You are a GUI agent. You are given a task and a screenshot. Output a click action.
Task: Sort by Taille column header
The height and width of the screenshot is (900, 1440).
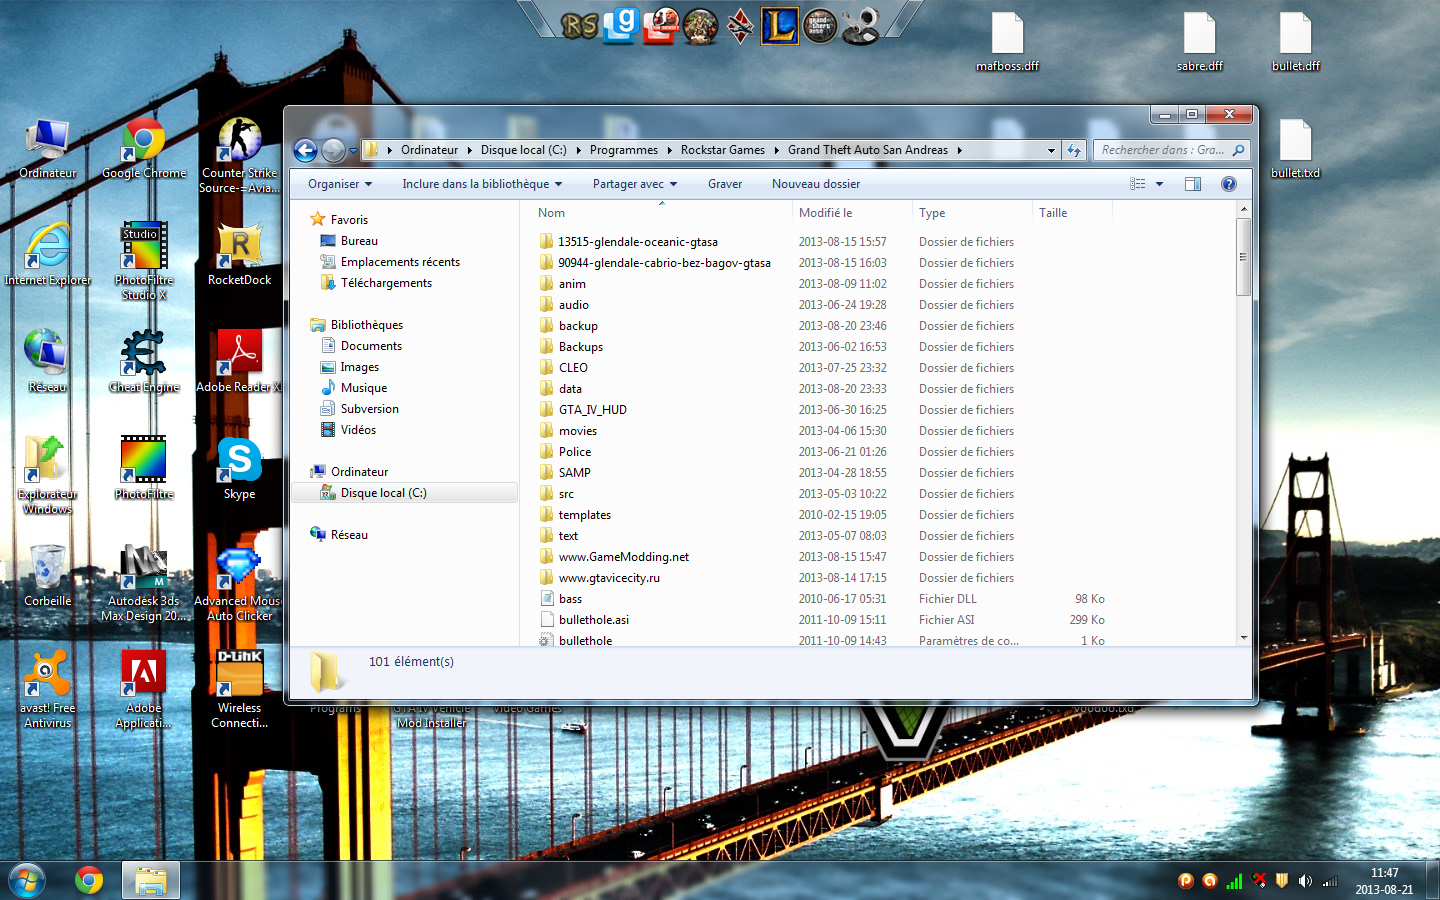[1071, 213]
